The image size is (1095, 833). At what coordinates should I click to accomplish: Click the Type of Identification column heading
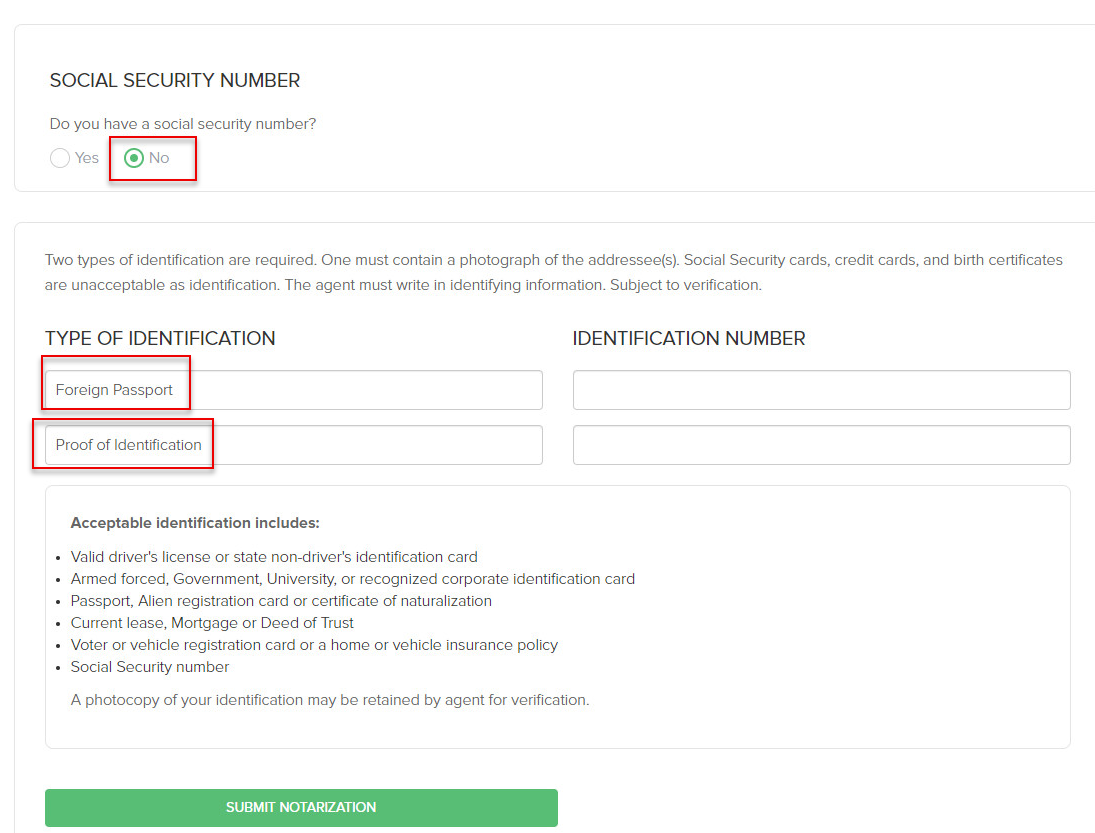[x=160, y=339]
